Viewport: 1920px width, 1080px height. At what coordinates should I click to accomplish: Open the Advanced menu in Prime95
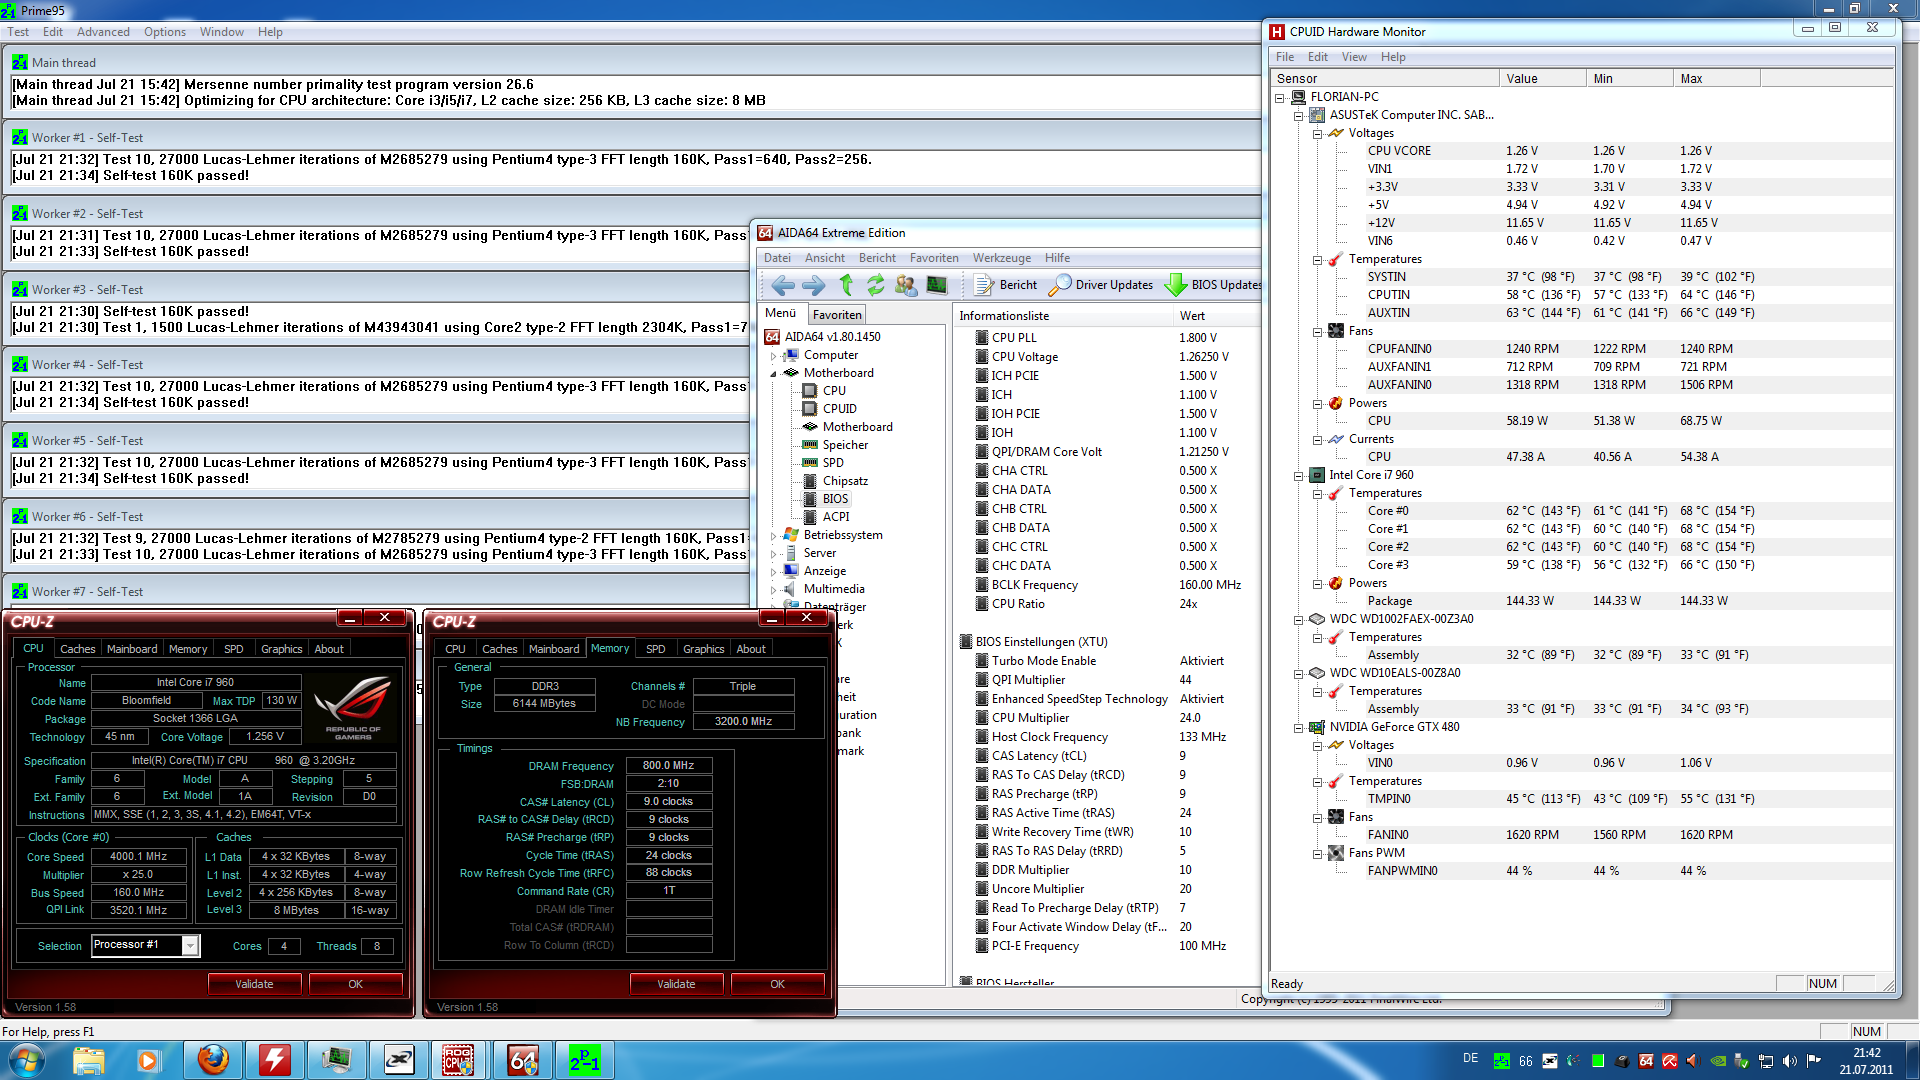pyautogui.click(x=103, y=32)
